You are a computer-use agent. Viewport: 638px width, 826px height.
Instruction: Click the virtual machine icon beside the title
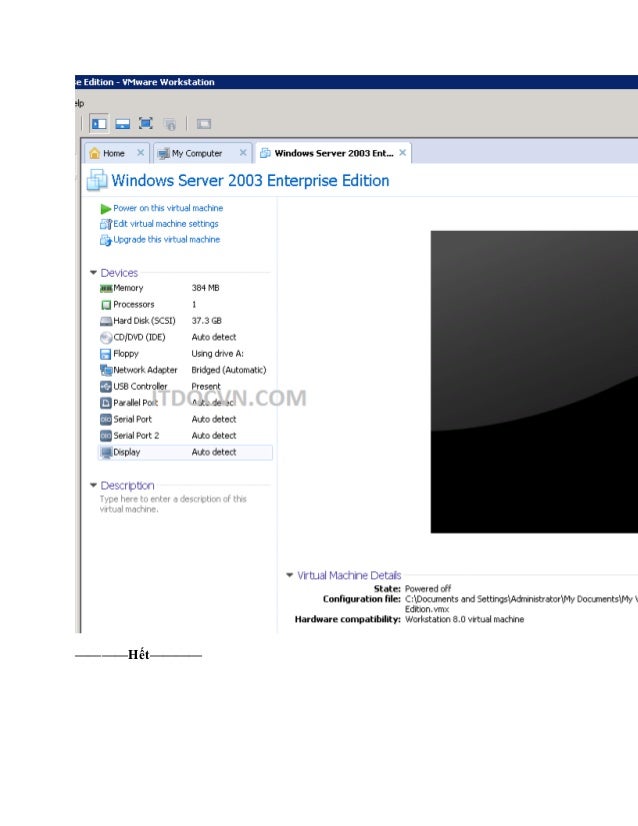(x=97, y=180)
